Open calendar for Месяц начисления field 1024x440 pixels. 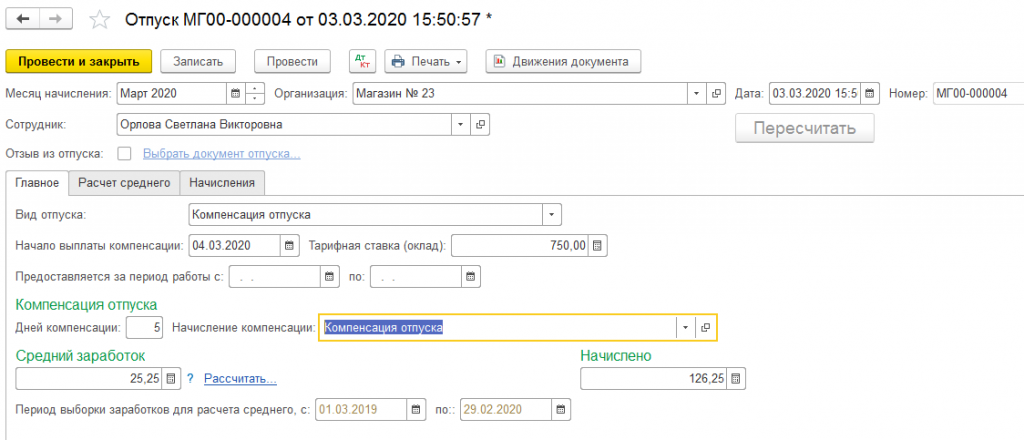point(236,93)
